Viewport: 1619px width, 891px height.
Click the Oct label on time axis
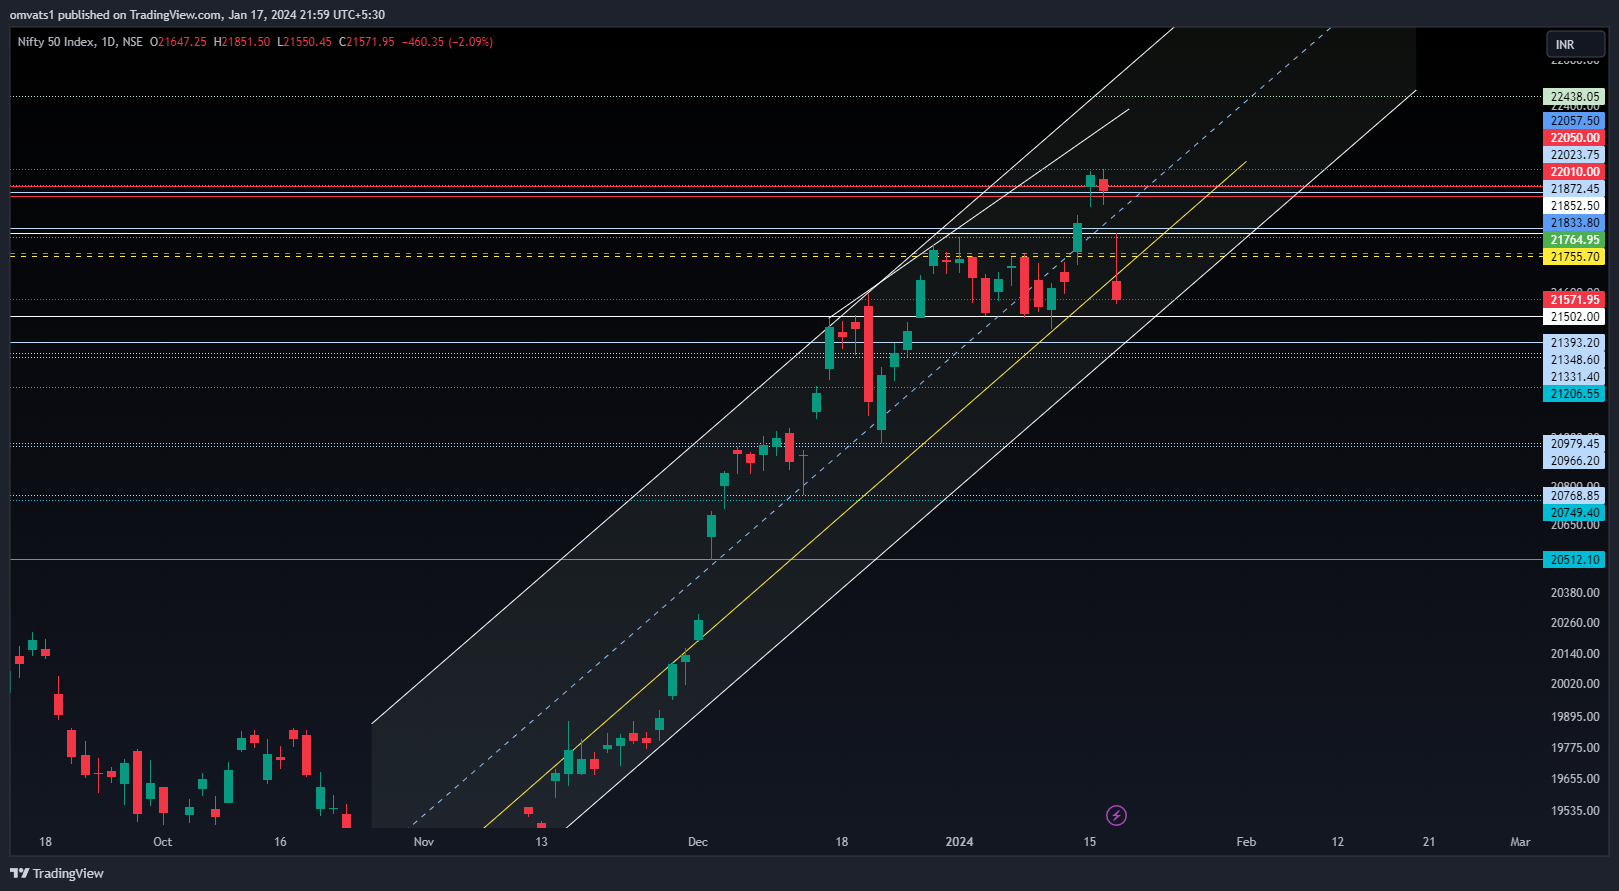click(163, 842)
